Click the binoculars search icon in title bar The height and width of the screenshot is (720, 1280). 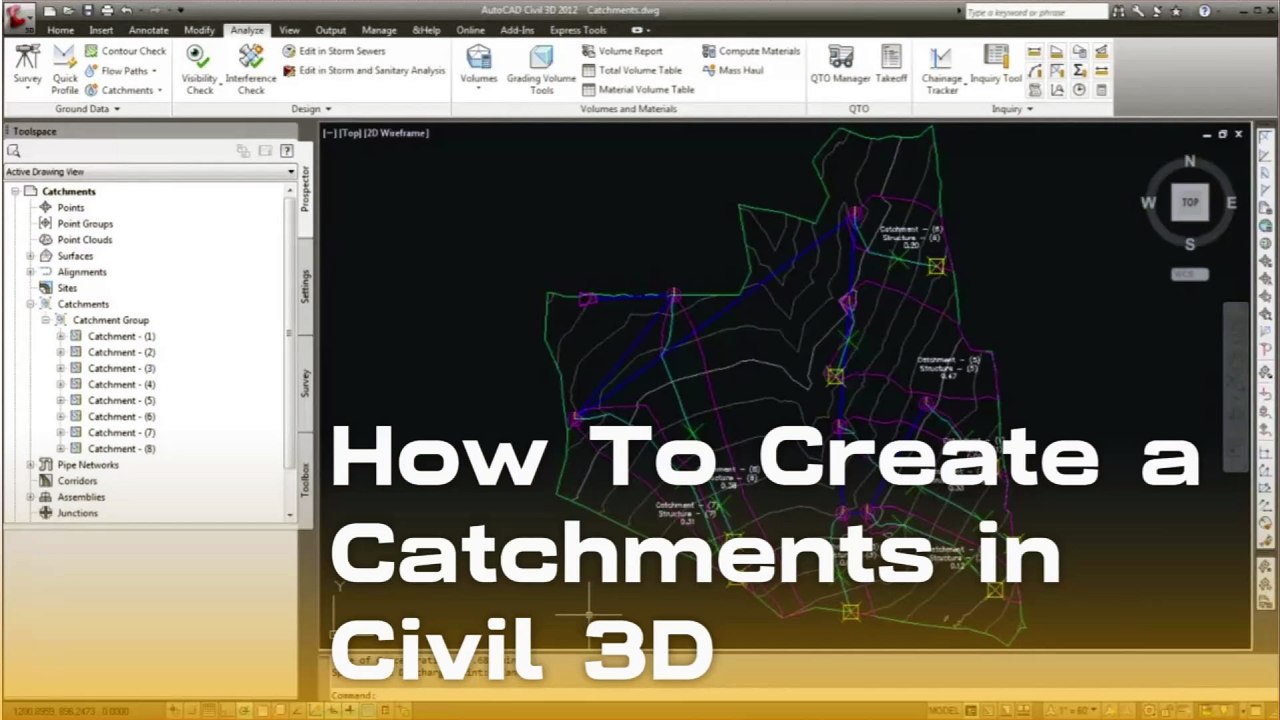point(1119,12)
